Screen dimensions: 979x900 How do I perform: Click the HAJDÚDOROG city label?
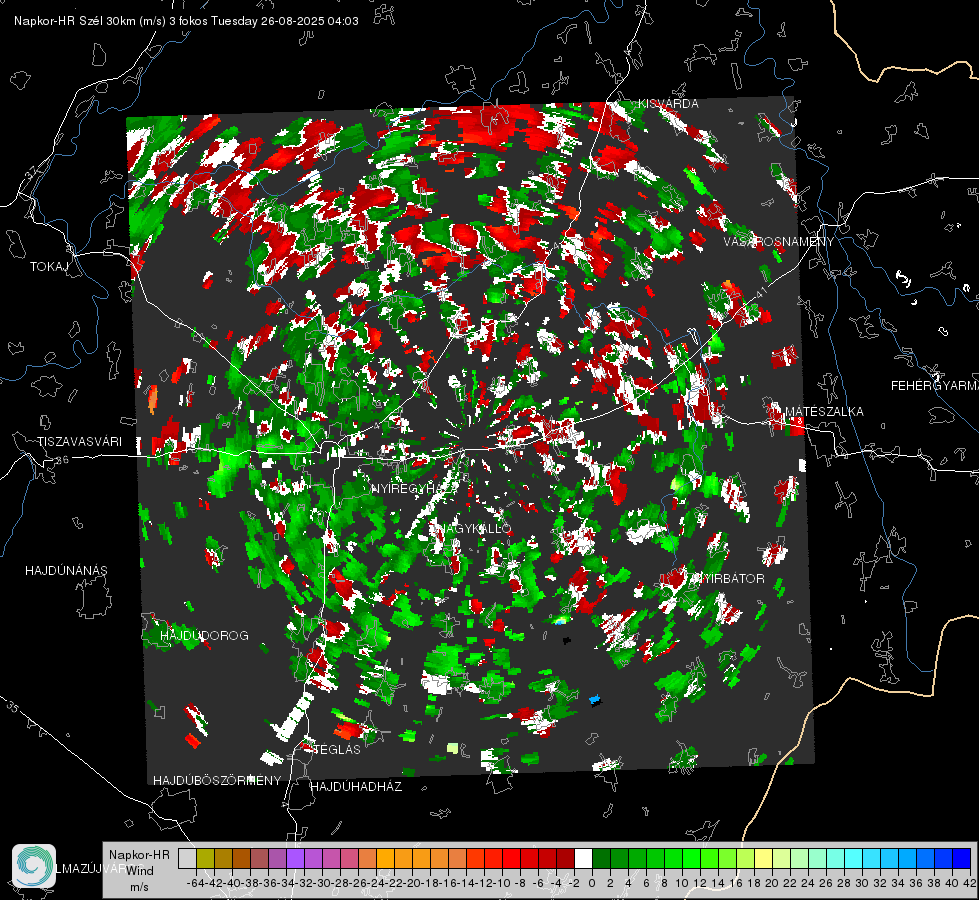click(x=204, y=636)
